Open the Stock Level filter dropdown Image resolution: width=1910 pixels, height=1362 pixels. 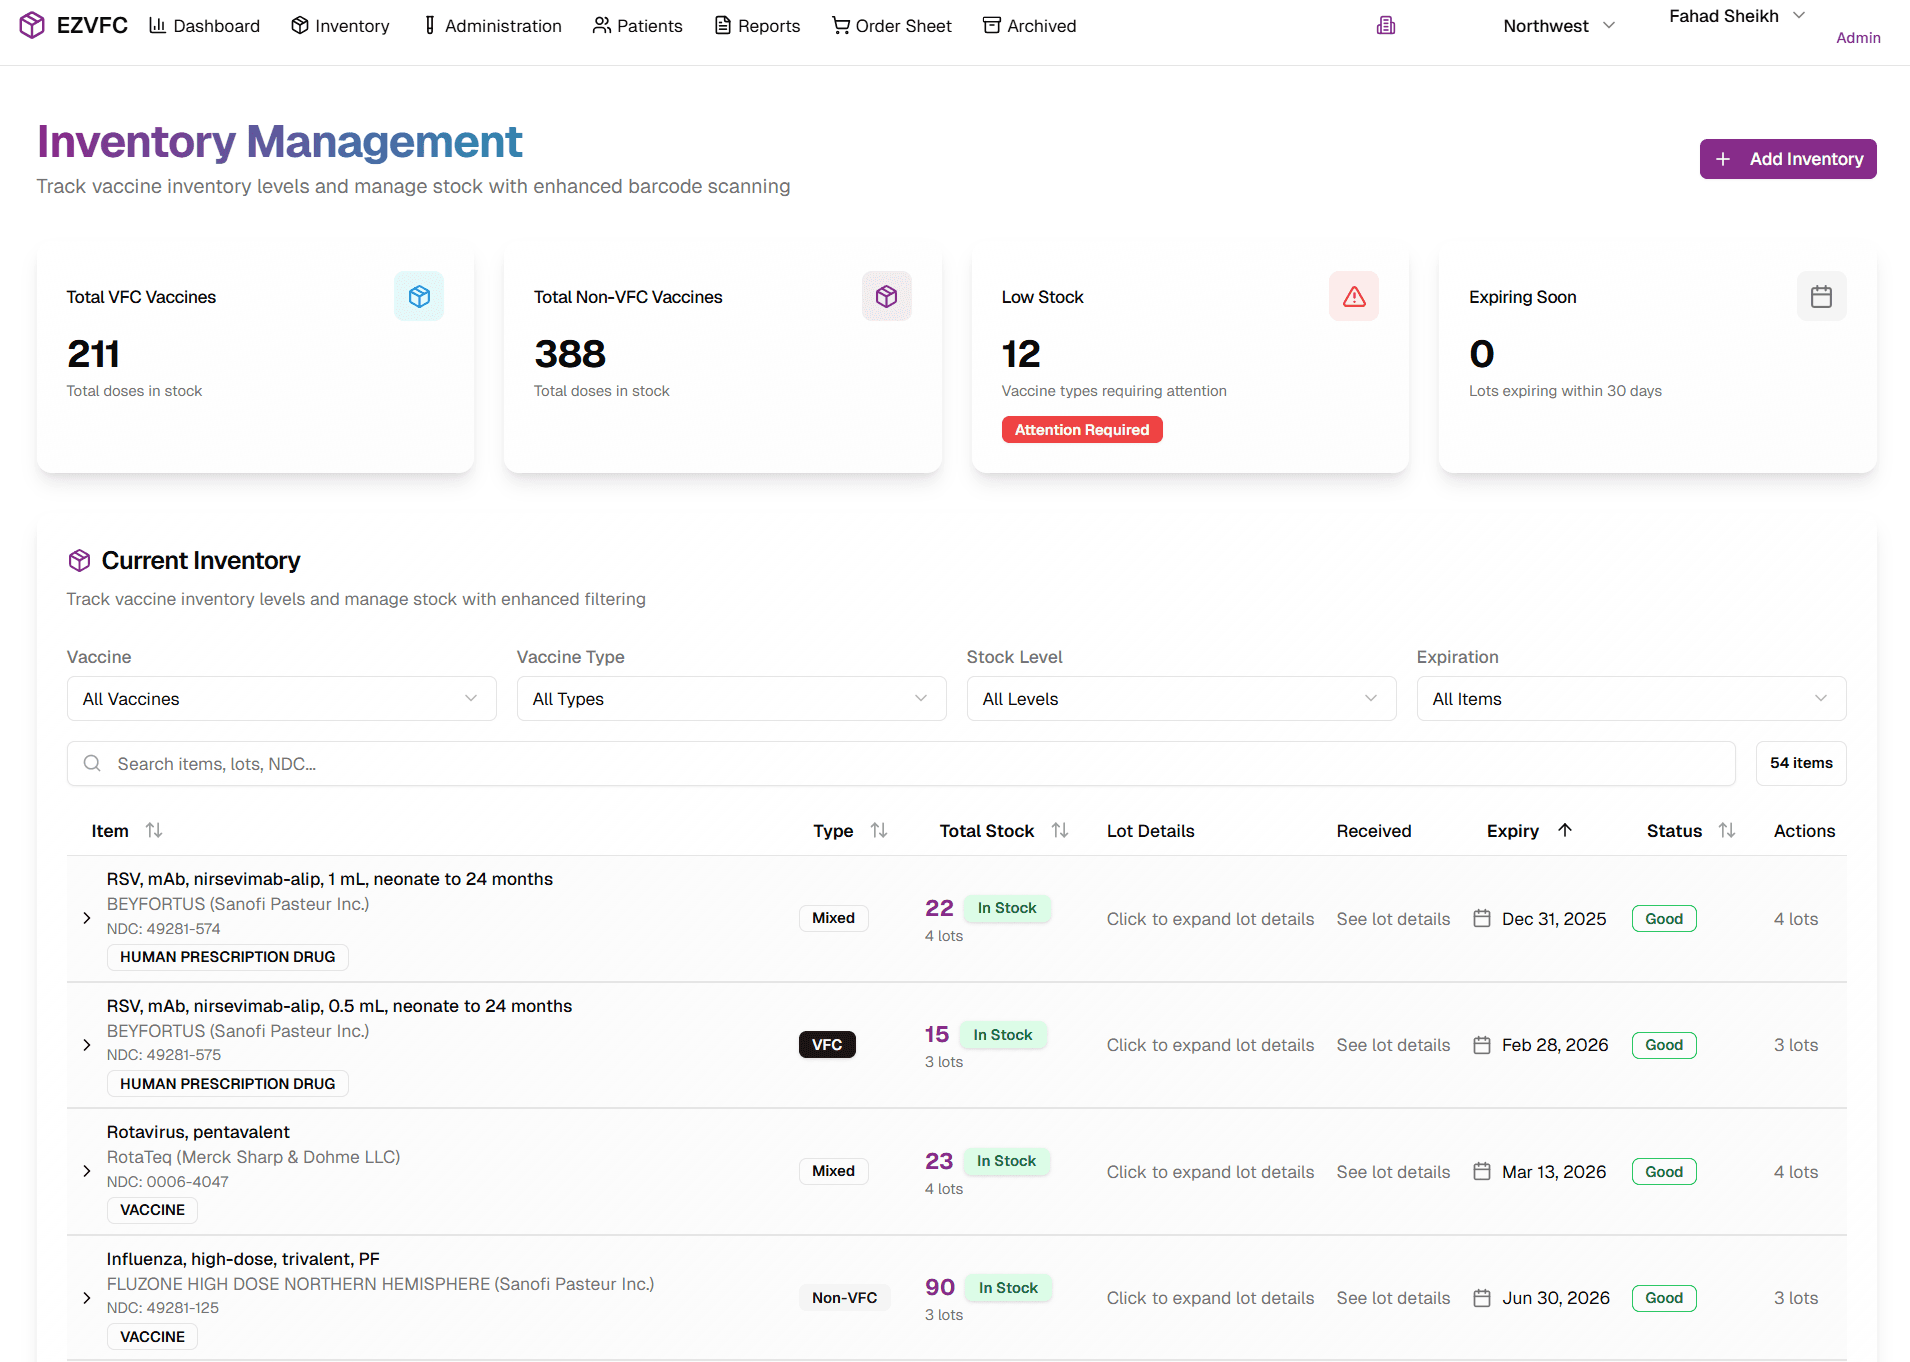pyautogui.click(x=1181, y=698)
